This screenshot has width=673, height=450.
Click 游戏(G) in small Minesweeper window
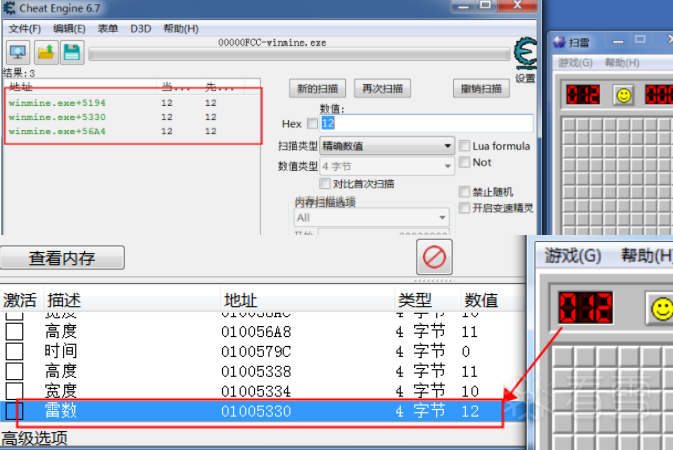coord(575,63)
